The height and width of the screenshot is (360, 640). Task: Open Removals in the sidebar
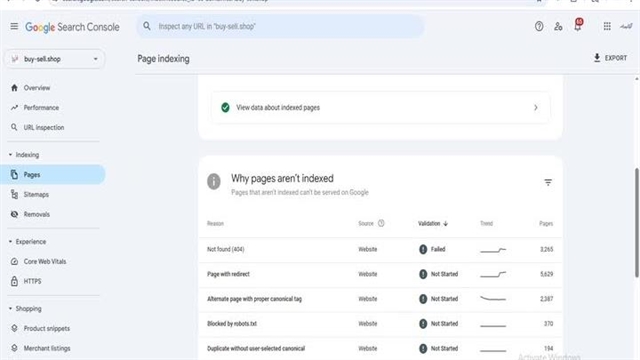pos(36,214)
